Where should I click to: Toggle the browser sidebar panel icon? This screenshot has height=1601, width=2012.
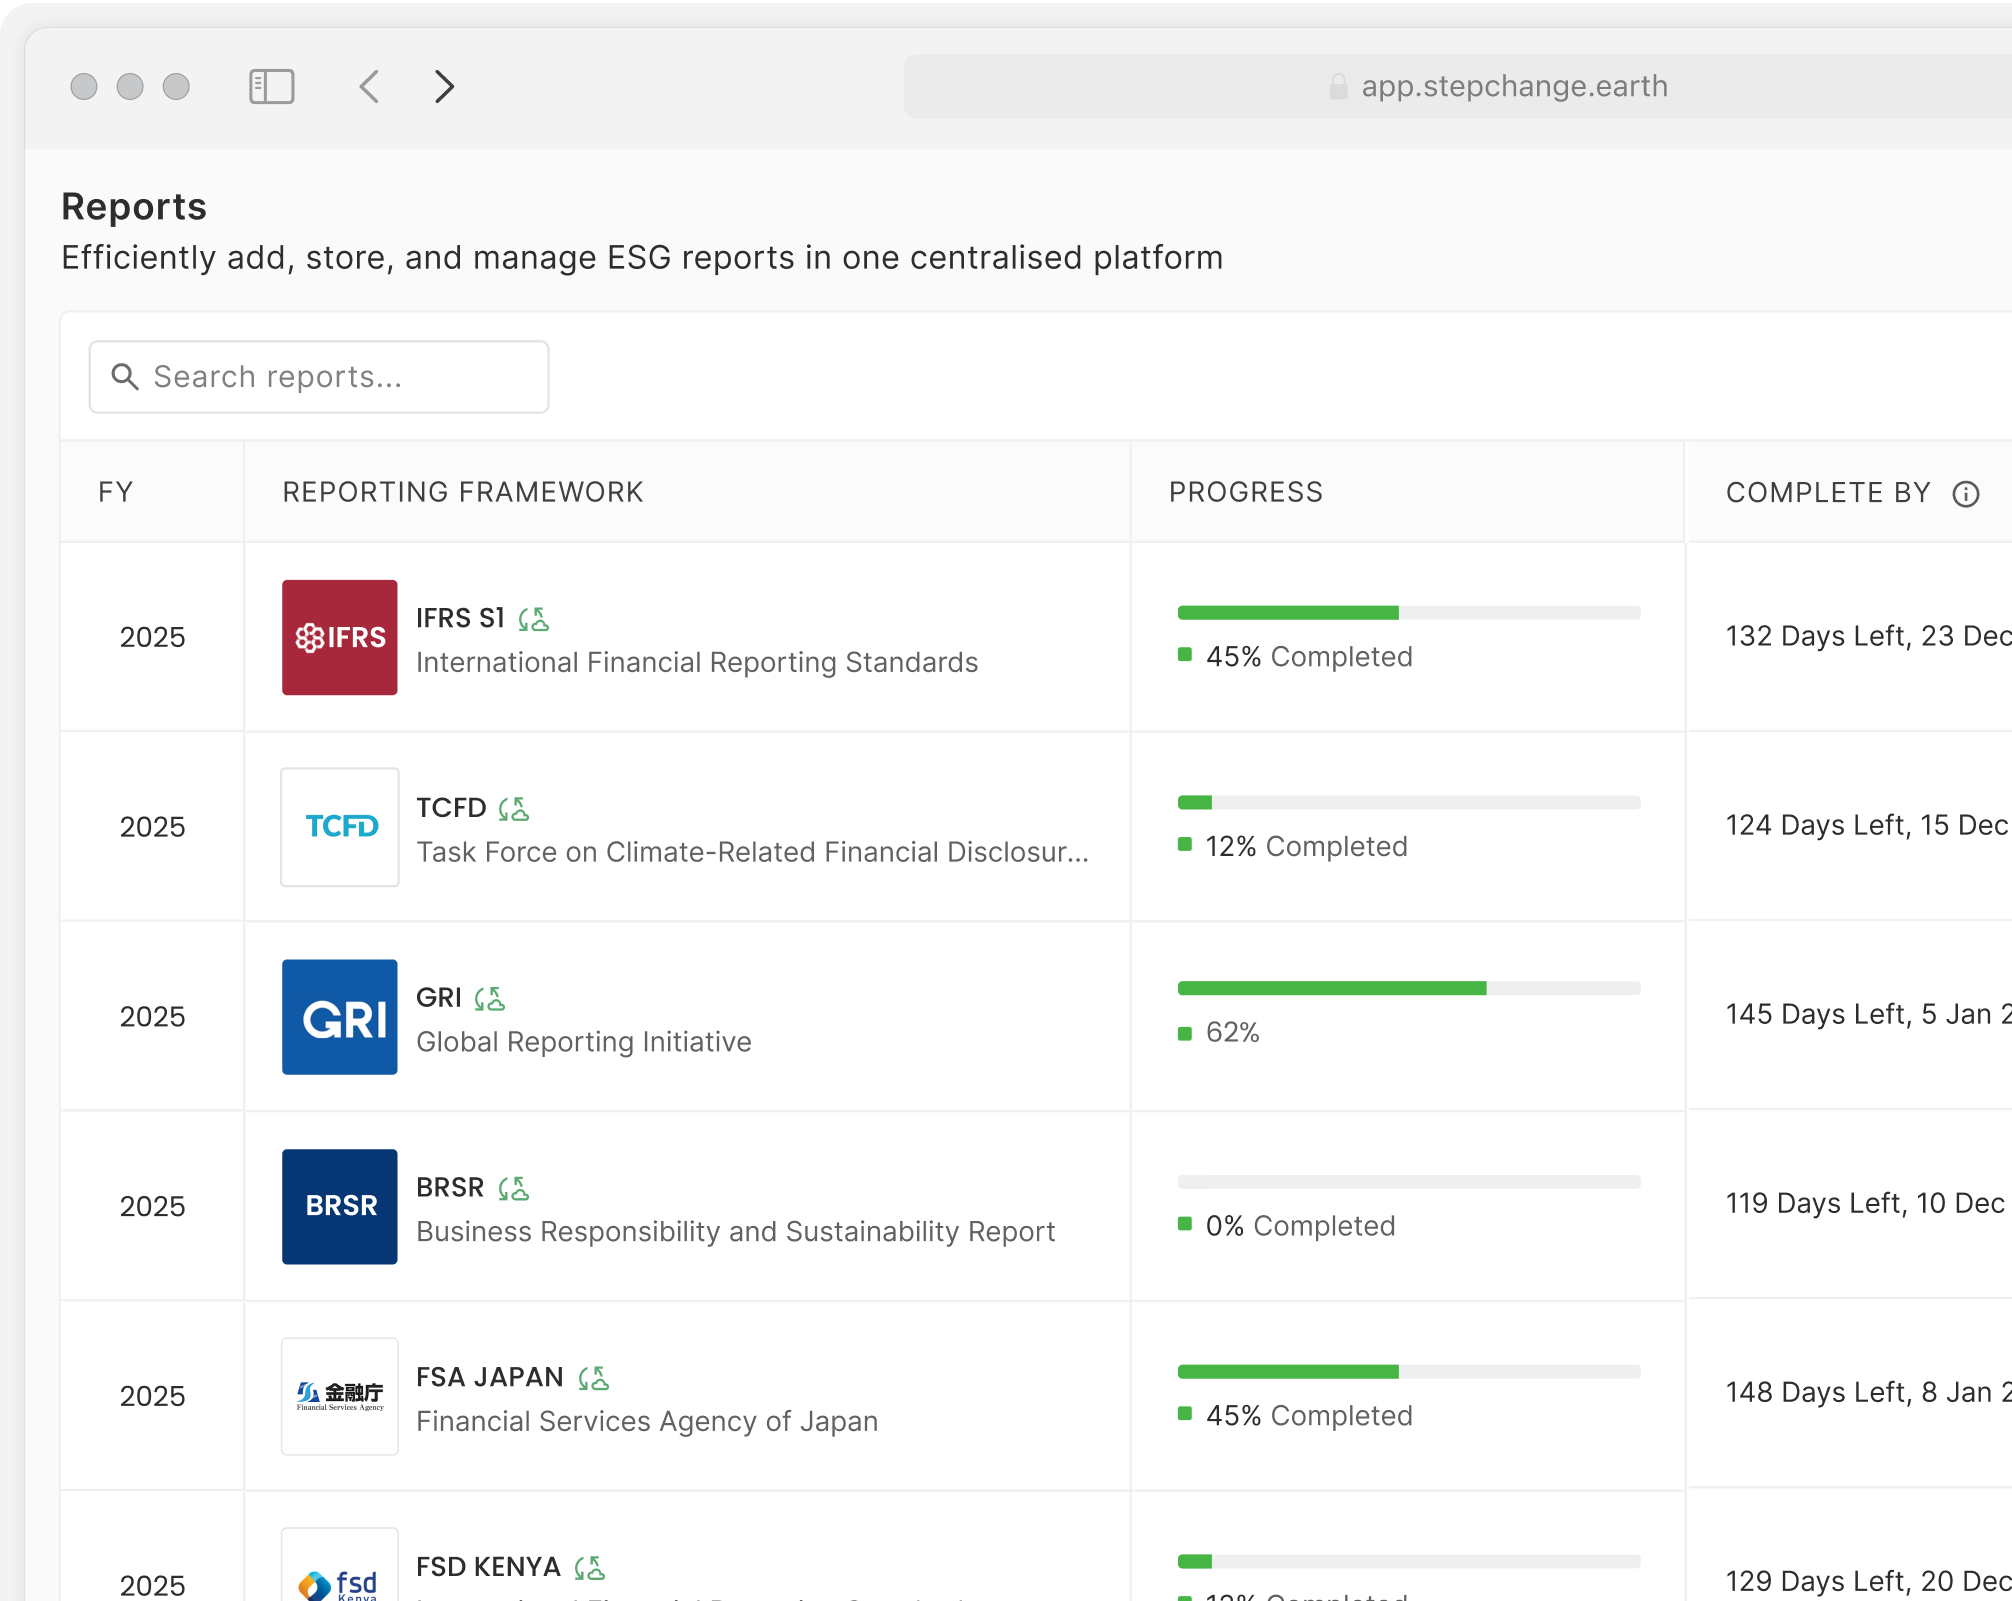pos(271,87)
